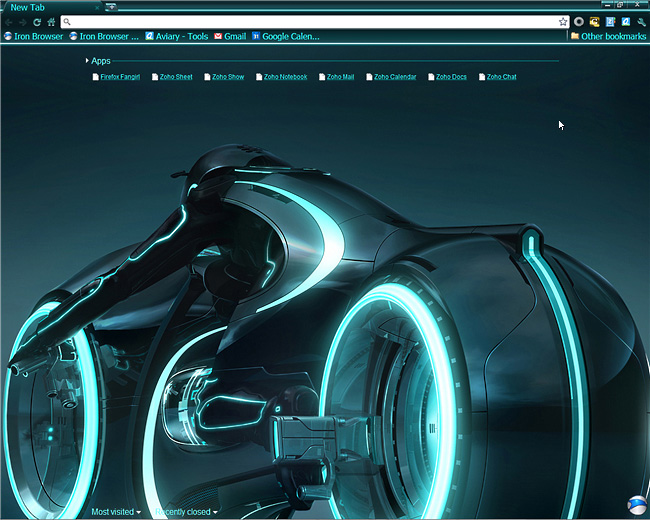Viewport: 650px width, 520px height.
Task: Reload the page with the refresh icon
Action: pos(37,22)
